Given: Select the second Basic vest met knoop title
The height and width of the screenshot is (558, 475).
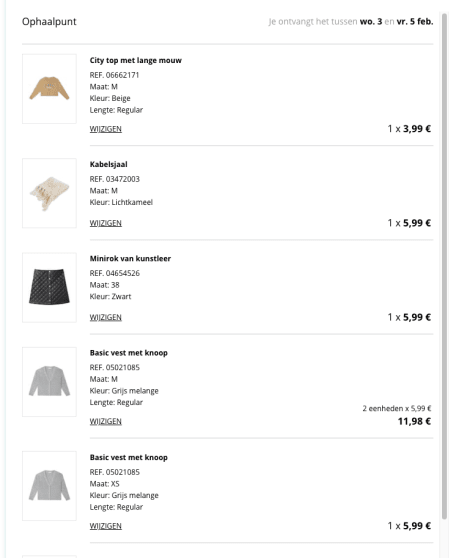Looking at the screenshot, I should tap(129, 458).
